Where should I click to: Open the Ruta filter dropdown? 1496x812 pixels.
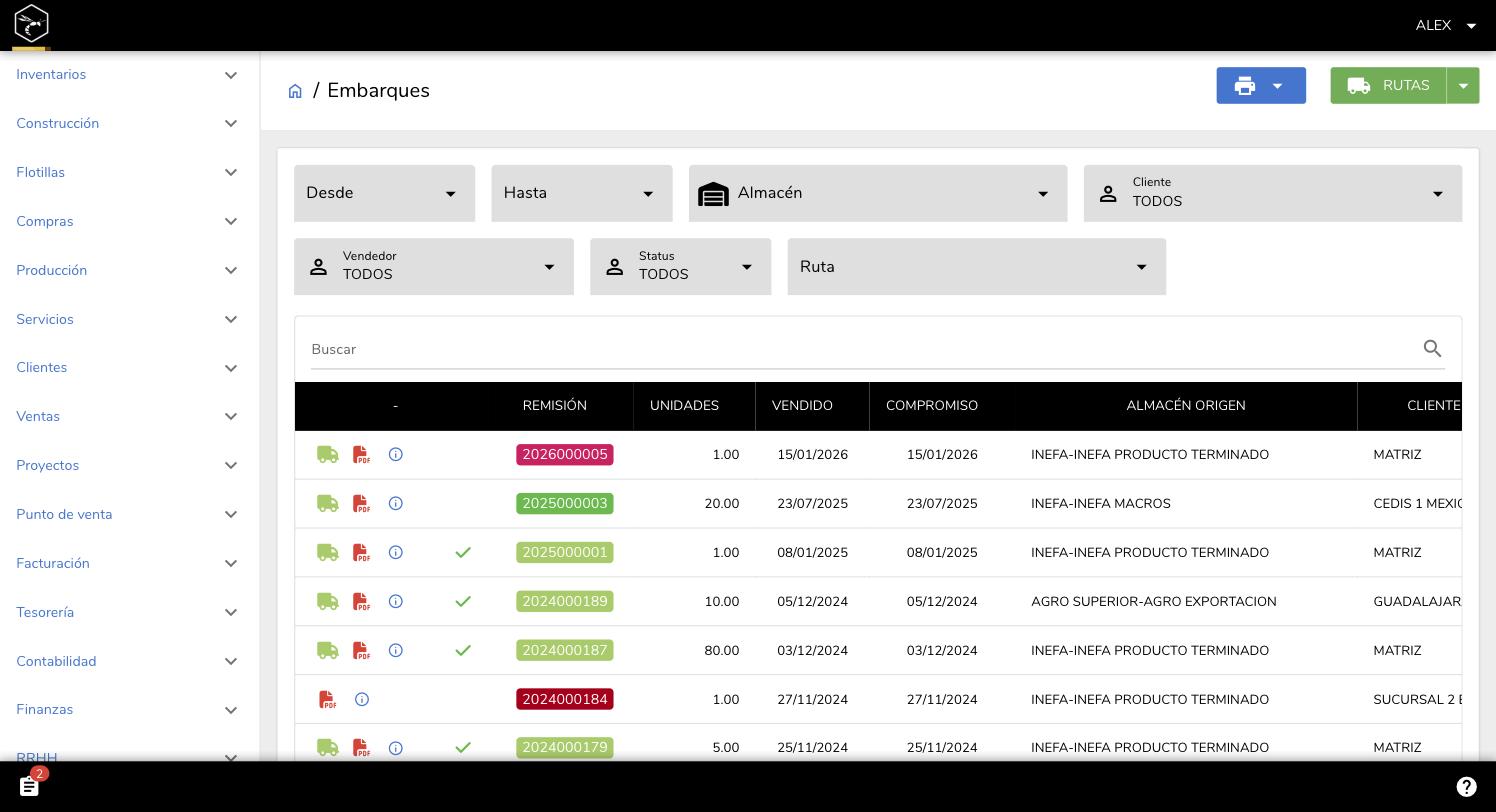pyautogui.click(x=977, y=267)
